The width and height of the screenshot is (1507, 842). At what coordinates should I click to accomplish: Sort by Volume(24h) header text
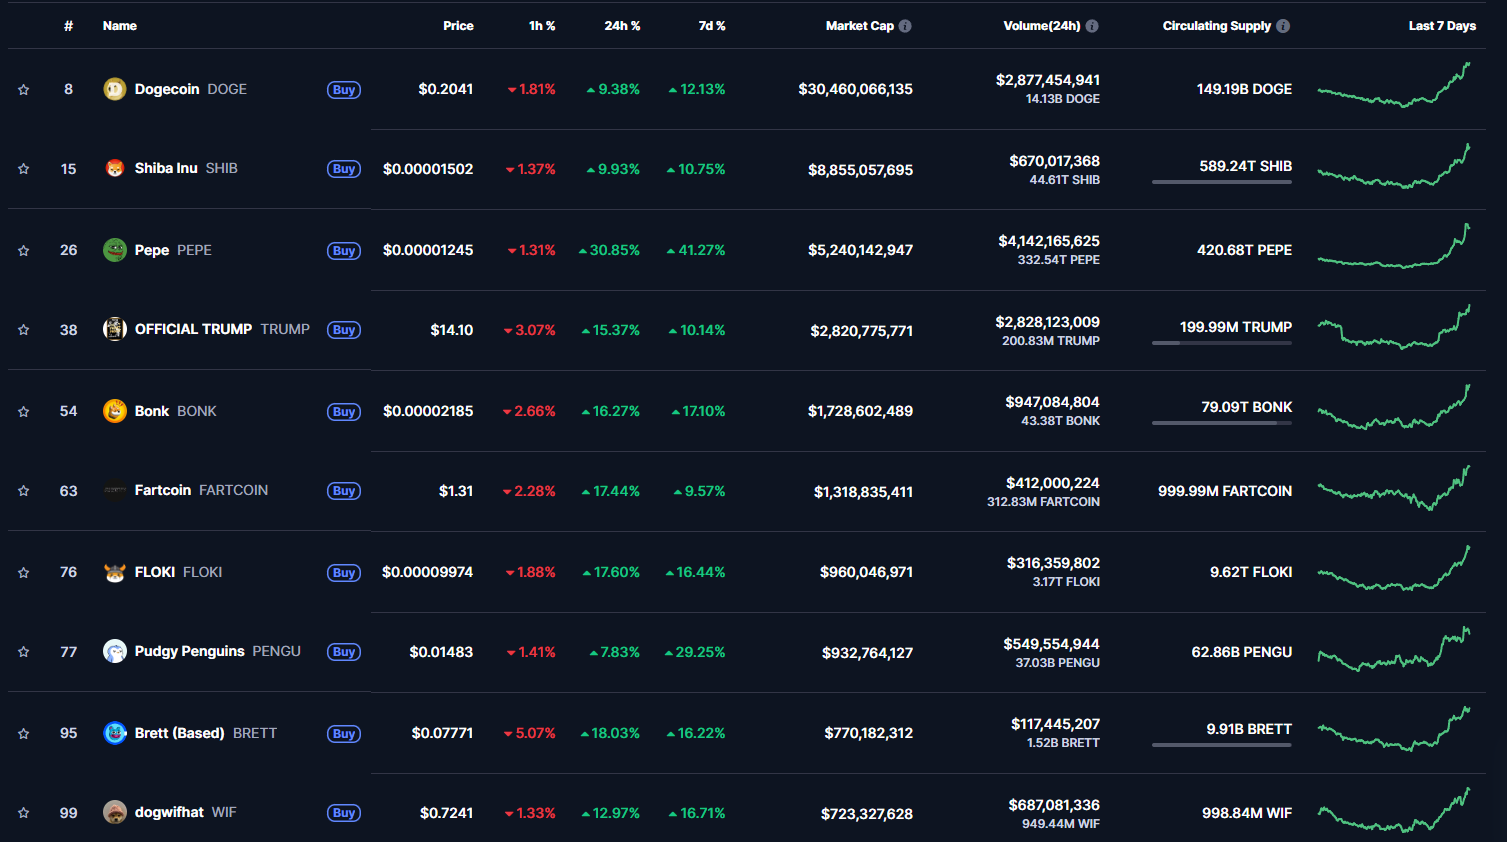1042,26
